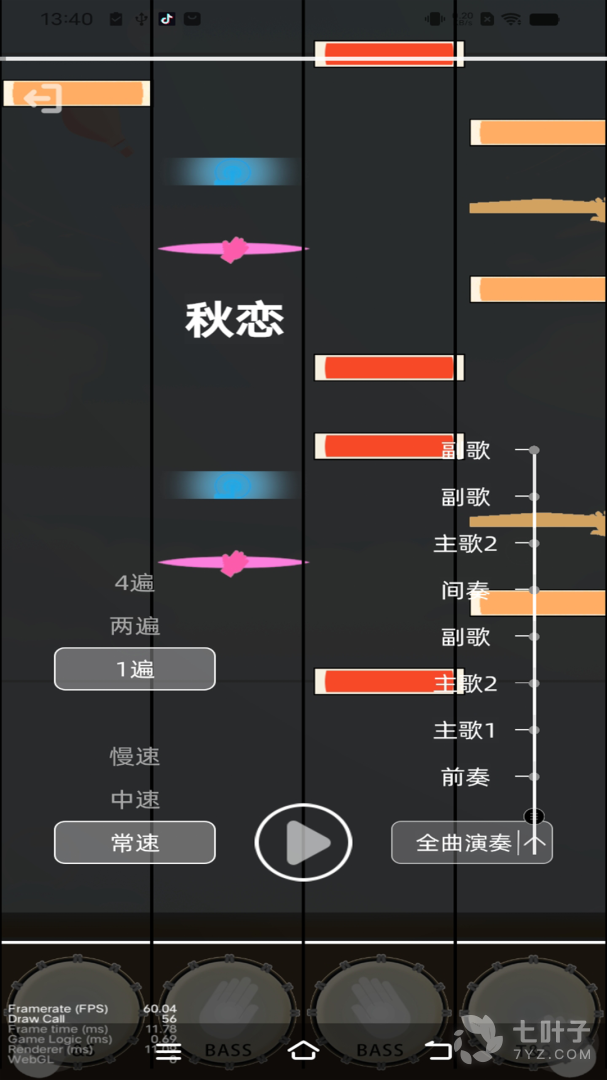The width and height of the screenshot is (607, 1080).
Task: Pick 慢速 slow speed option
Action: 135,756
